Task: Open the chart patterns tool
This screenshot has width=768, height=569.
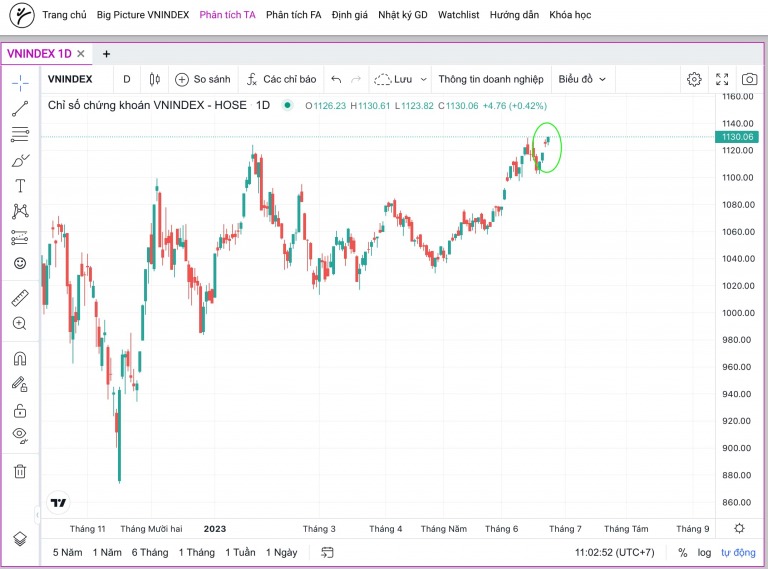Action: (x=20, y=211)
